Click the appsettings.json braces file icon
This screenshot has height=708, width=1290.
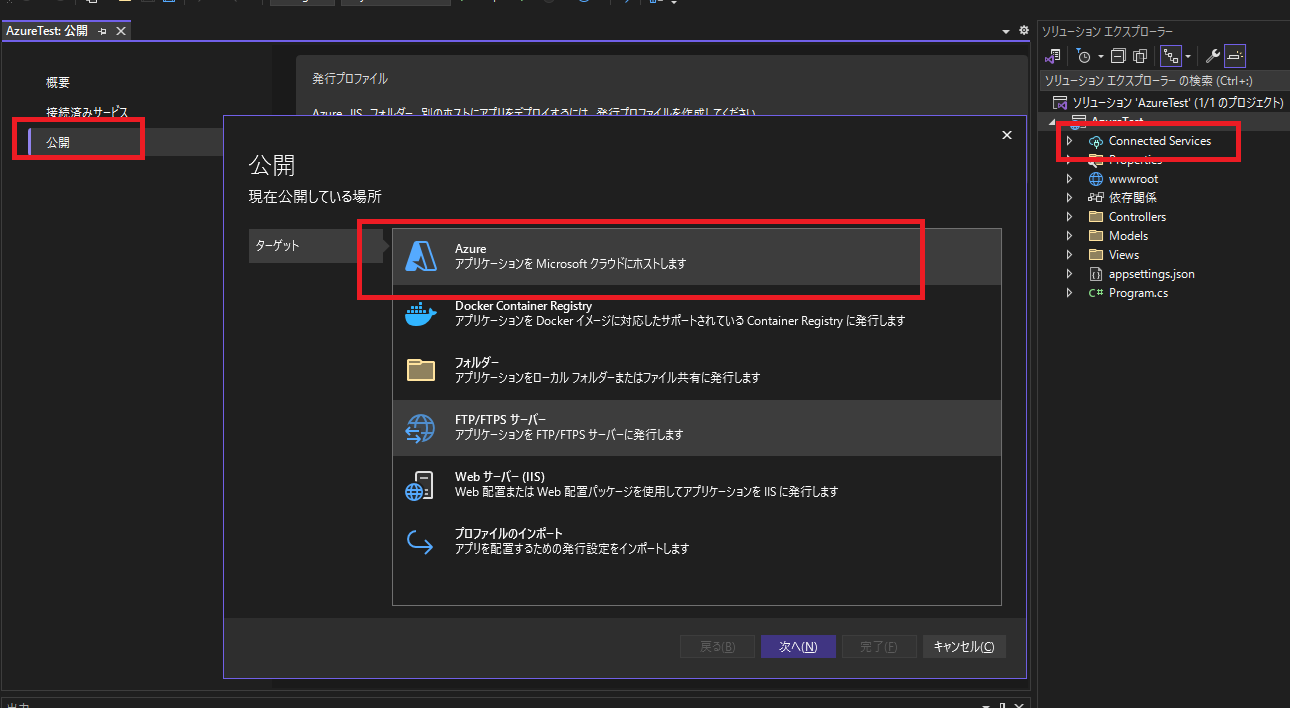1096,274
